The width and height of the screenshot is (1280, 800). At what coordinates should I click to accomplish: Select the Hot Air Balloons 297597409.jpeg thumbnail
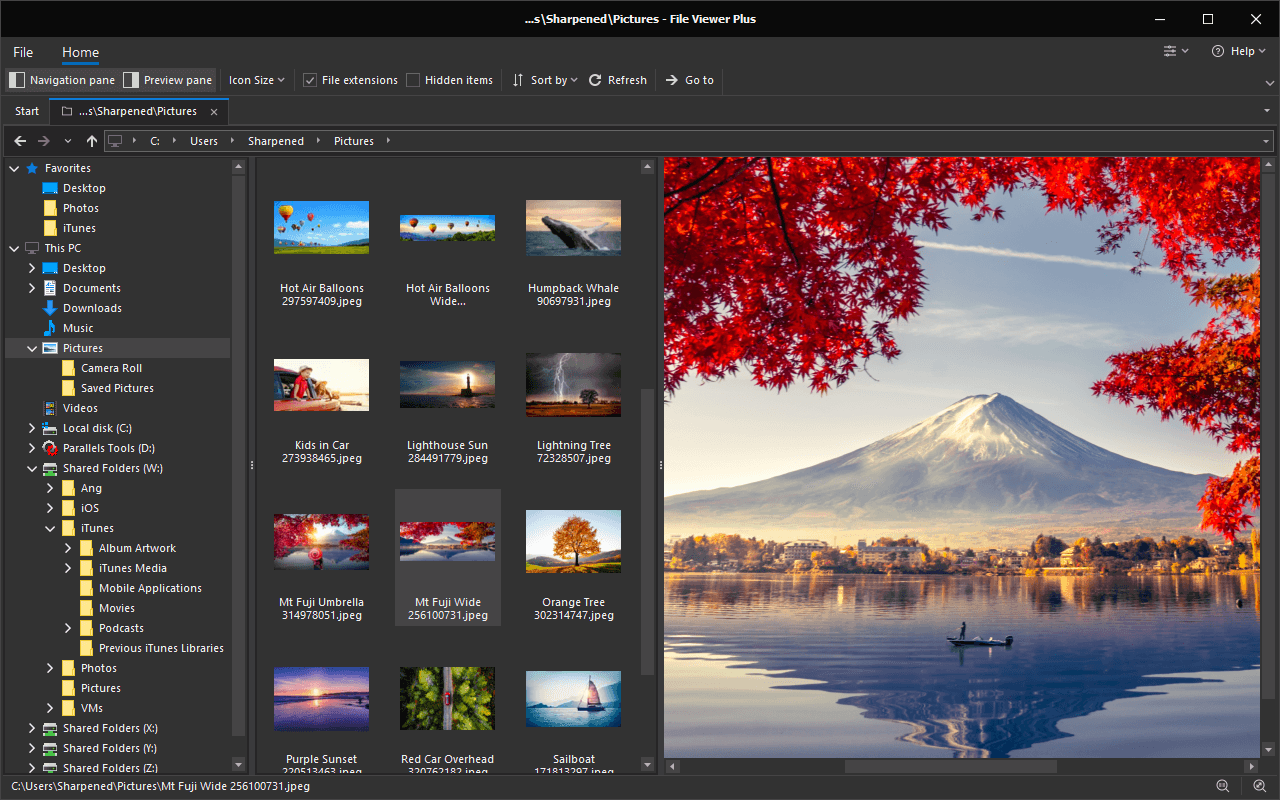322,227
